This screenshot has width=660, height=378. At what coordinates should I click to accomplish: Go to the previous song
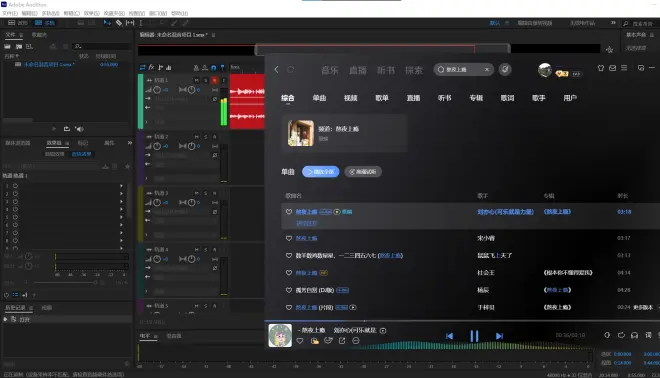(x=449, y=336)
